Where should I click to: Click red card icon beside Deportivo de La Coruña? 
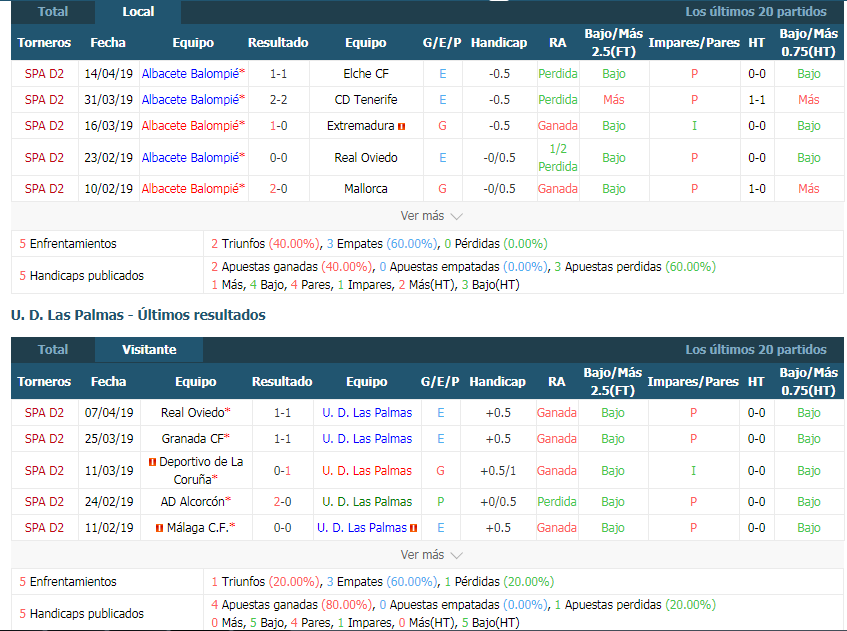click(152, 462)
